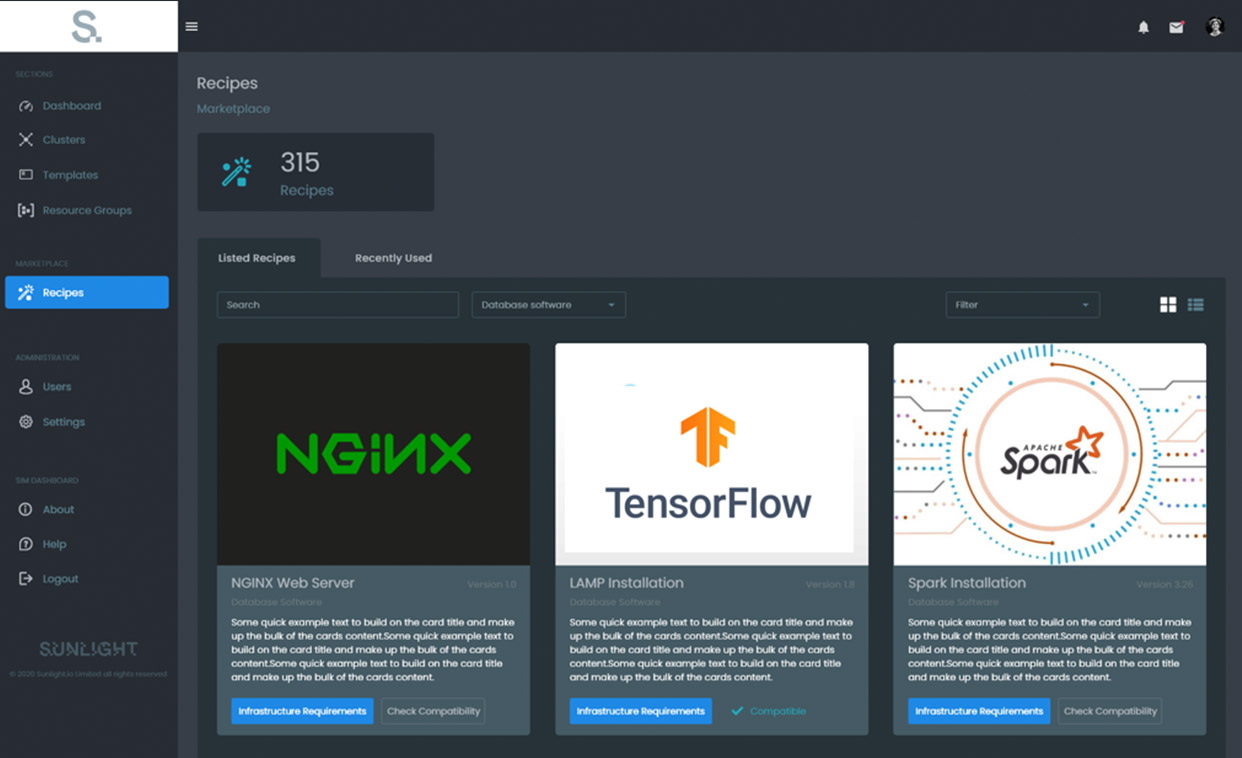Click the Help question icon
This screenshot has width=1242, height=758.
26,544
